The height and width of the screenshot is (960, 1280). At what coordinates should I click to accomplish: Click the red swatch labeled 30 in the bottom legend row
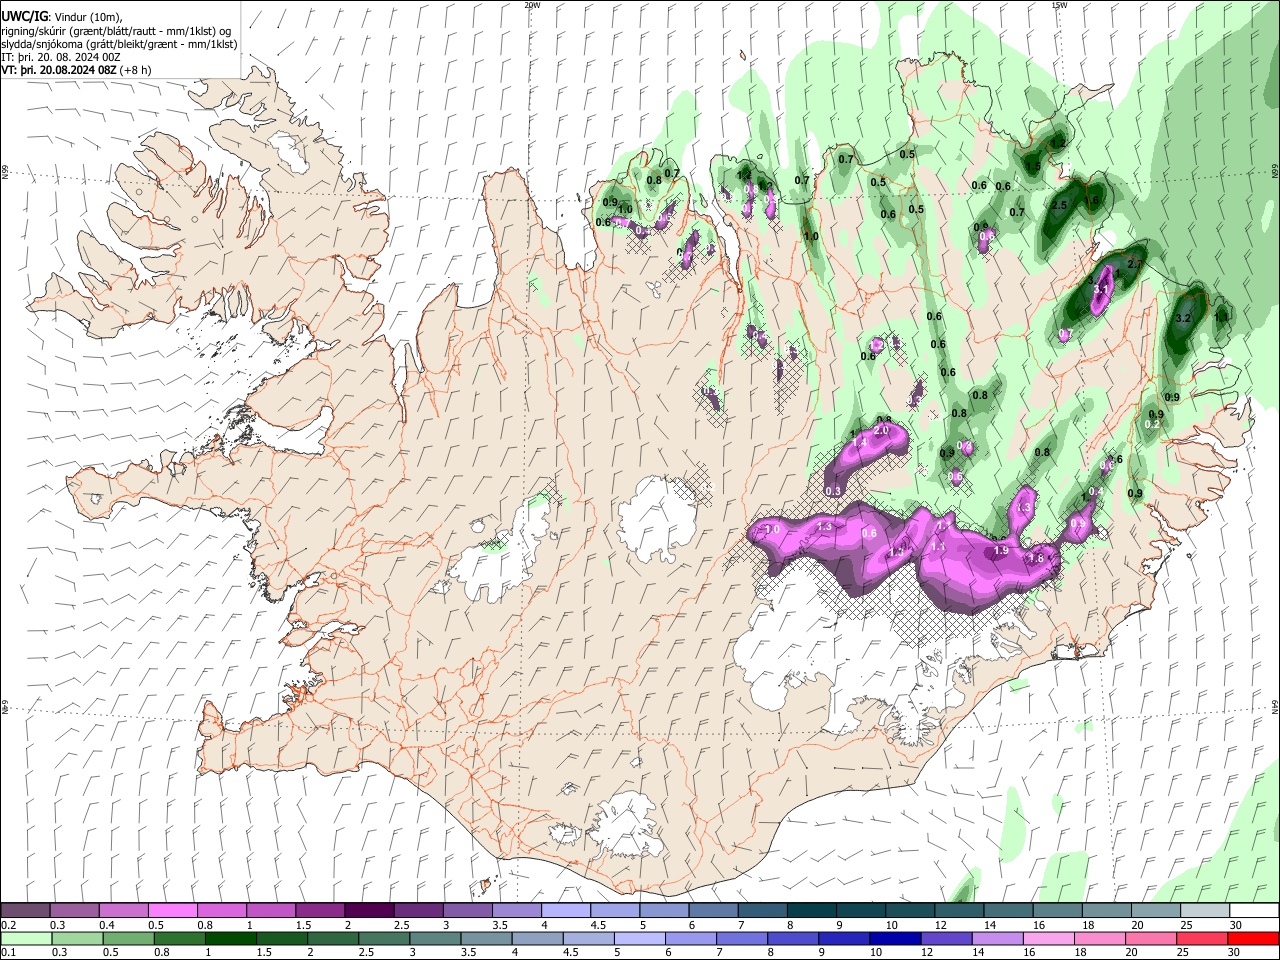pyautogui.click(x=1253, y=938)
